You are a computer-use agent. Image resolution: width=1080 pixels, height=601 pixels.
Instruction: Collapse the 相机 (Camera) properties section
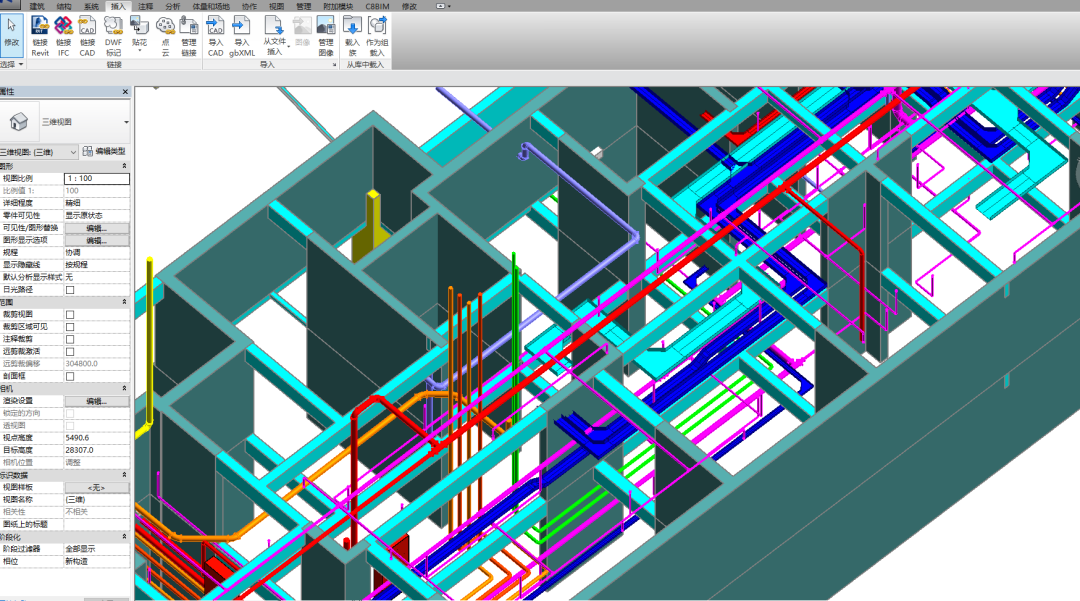pyautogui.click(x=125, y=388)
